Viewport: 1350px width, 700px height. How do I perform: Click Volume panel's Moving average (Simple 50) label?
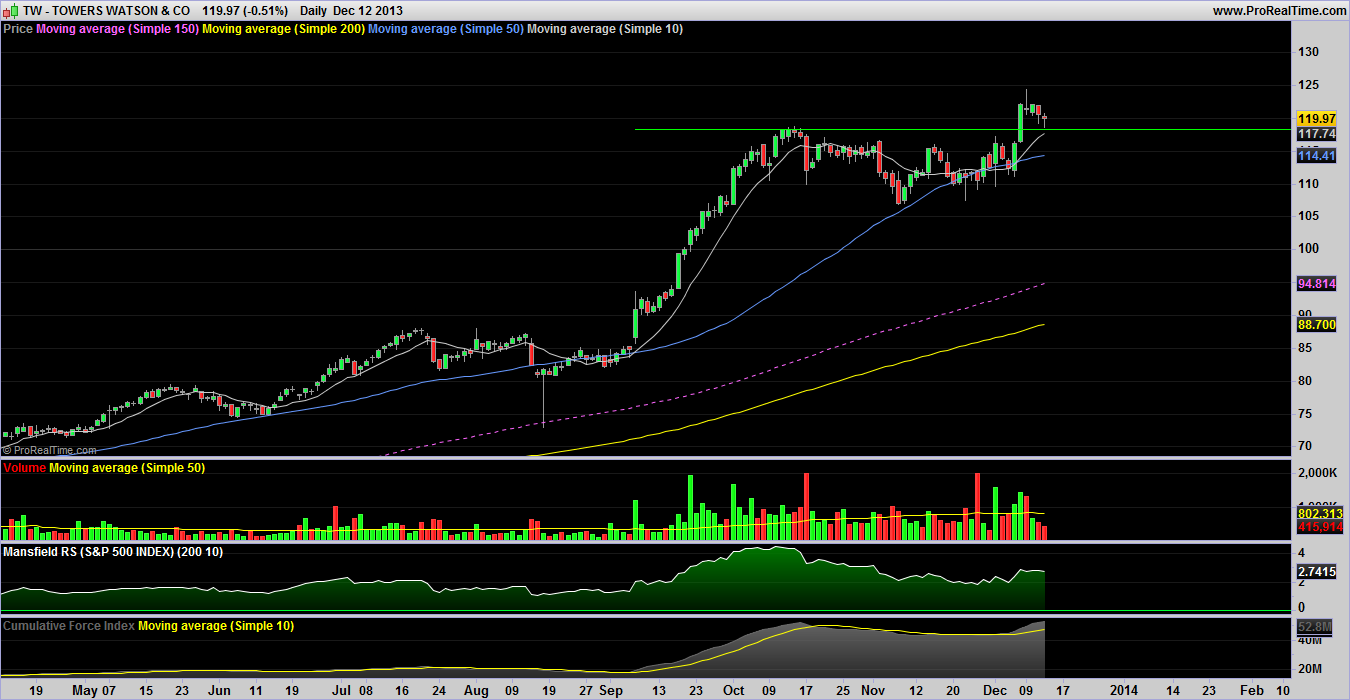point(127,468)
